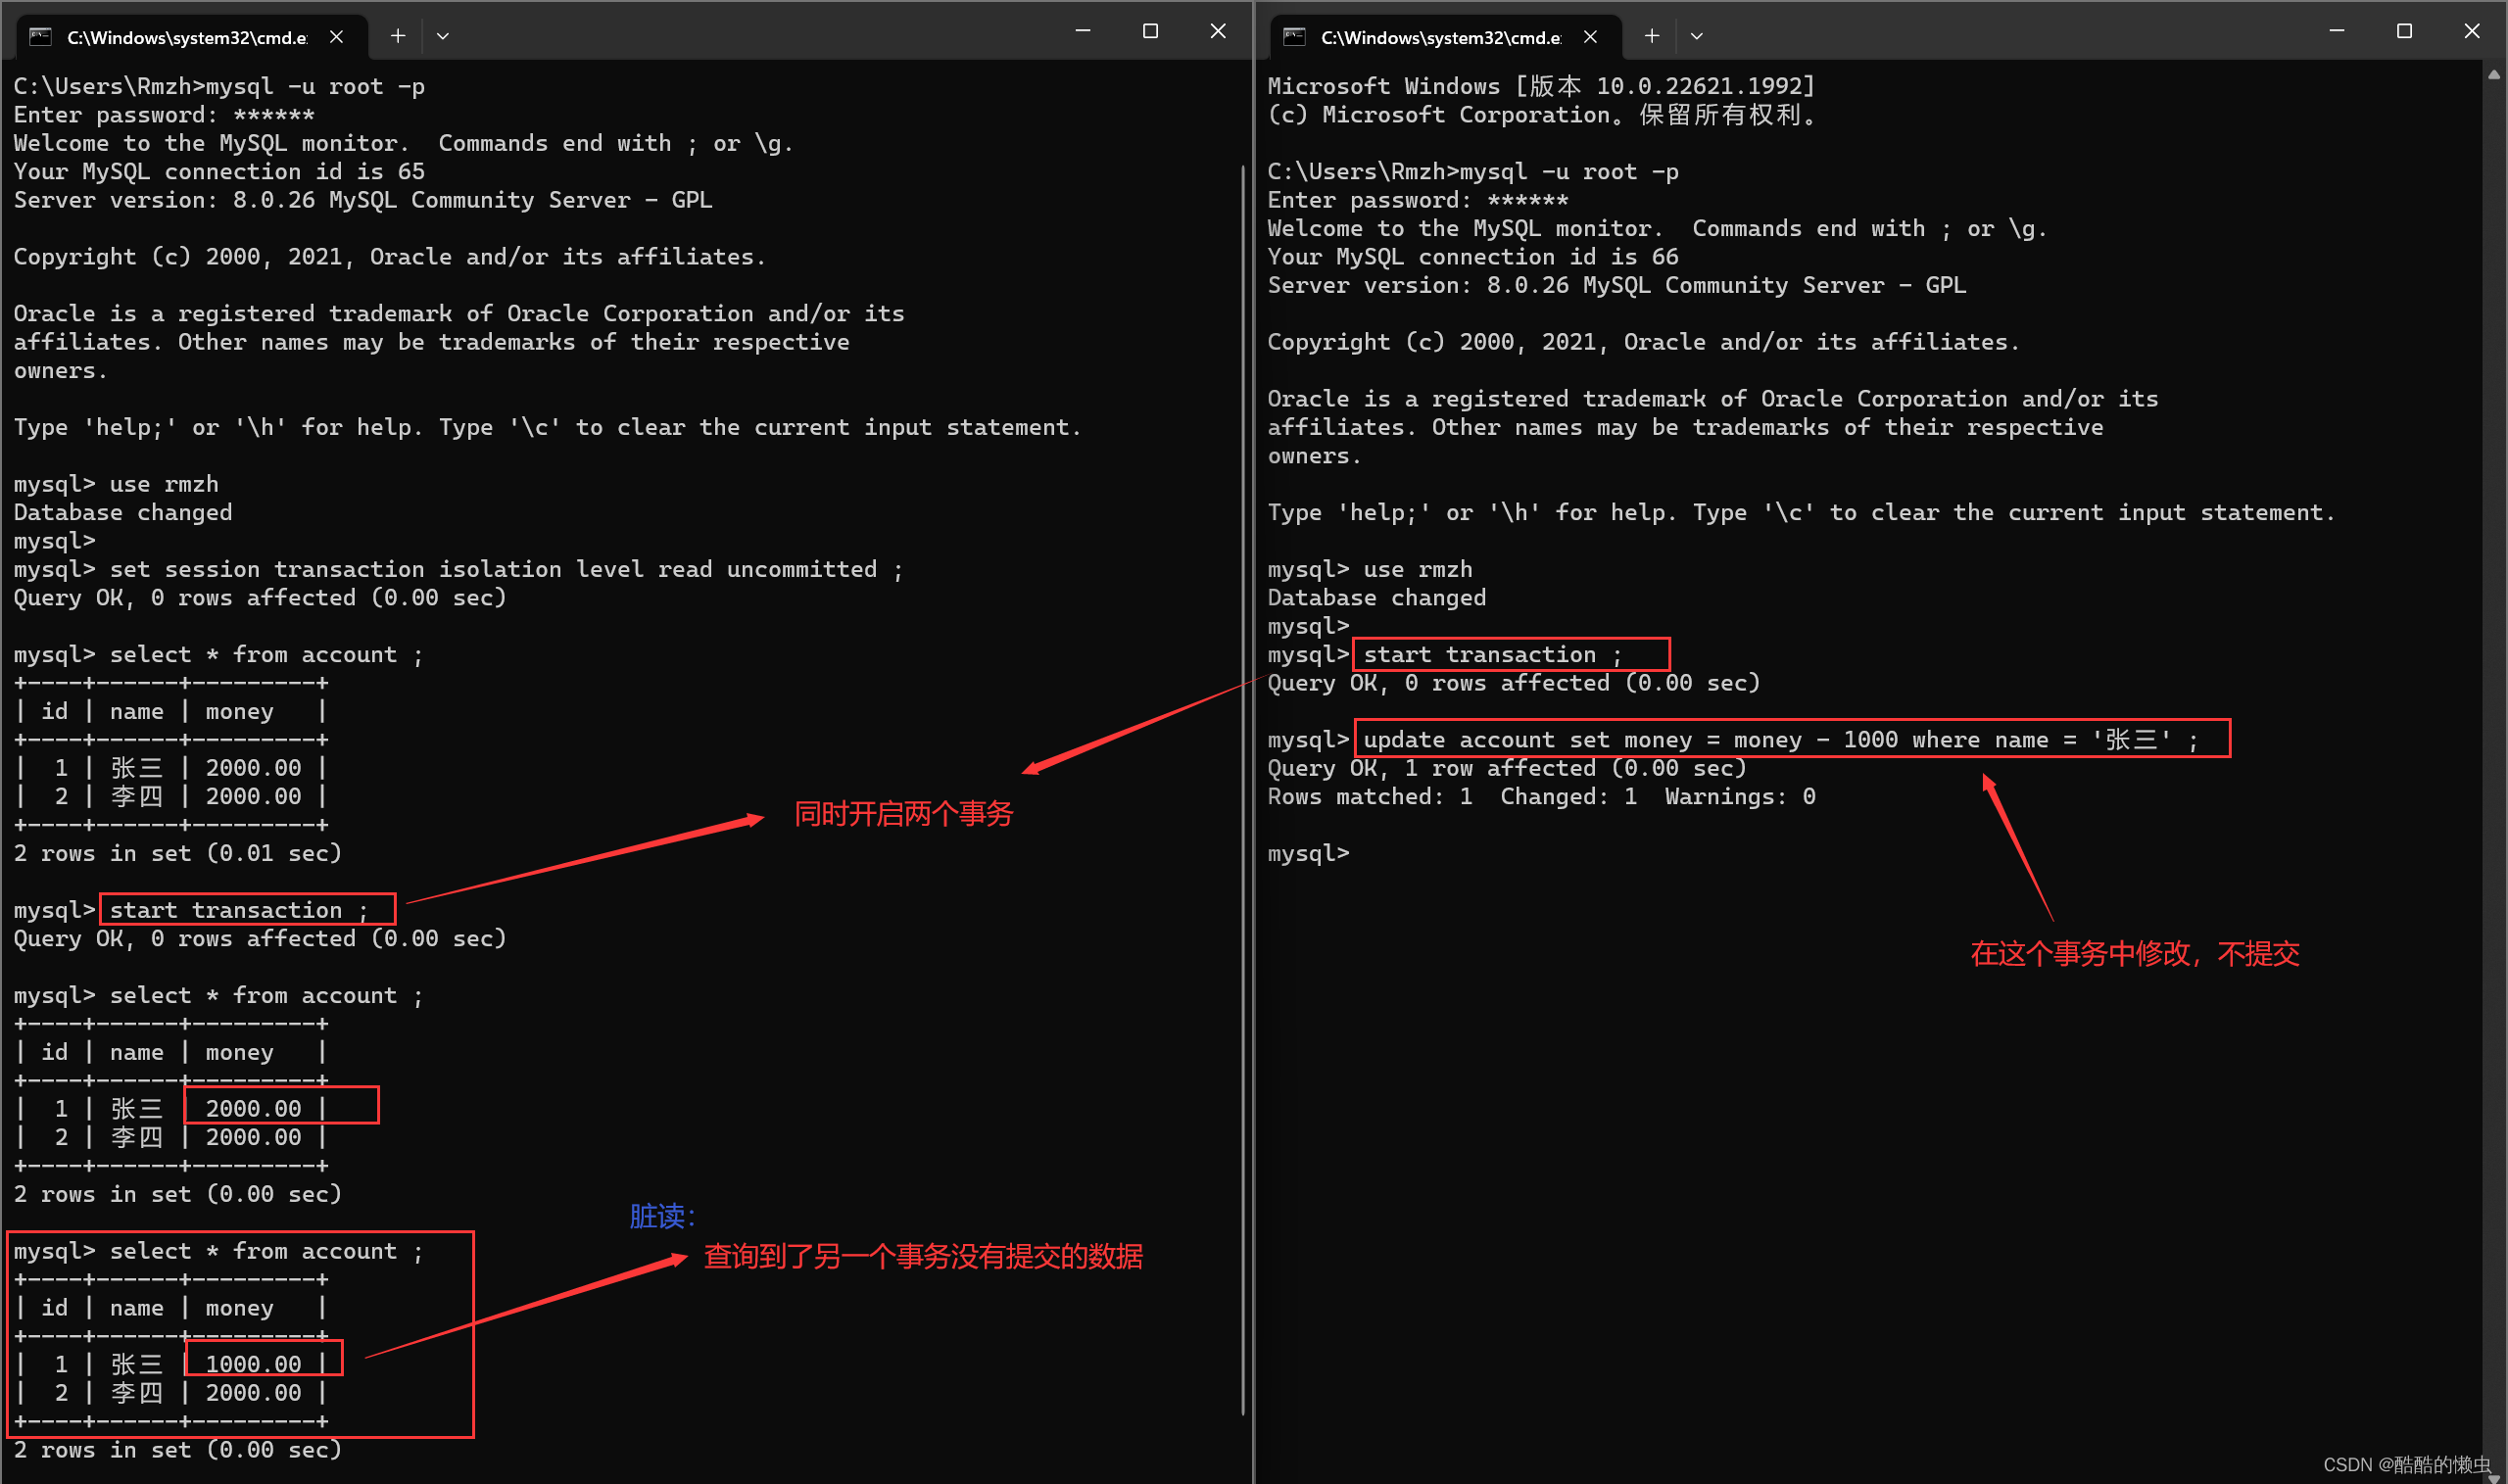The height and width of the screenshot is (1484, 2508).
Task: Open a new tab in right terminal
Action: click(1652, 36)
